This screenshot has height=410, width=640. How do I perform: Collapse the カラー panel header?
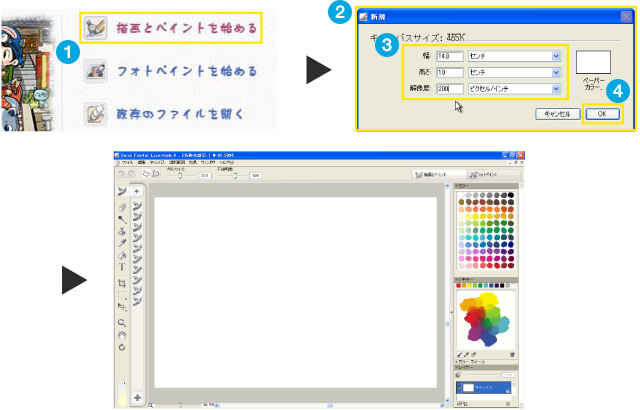[486, 186]
